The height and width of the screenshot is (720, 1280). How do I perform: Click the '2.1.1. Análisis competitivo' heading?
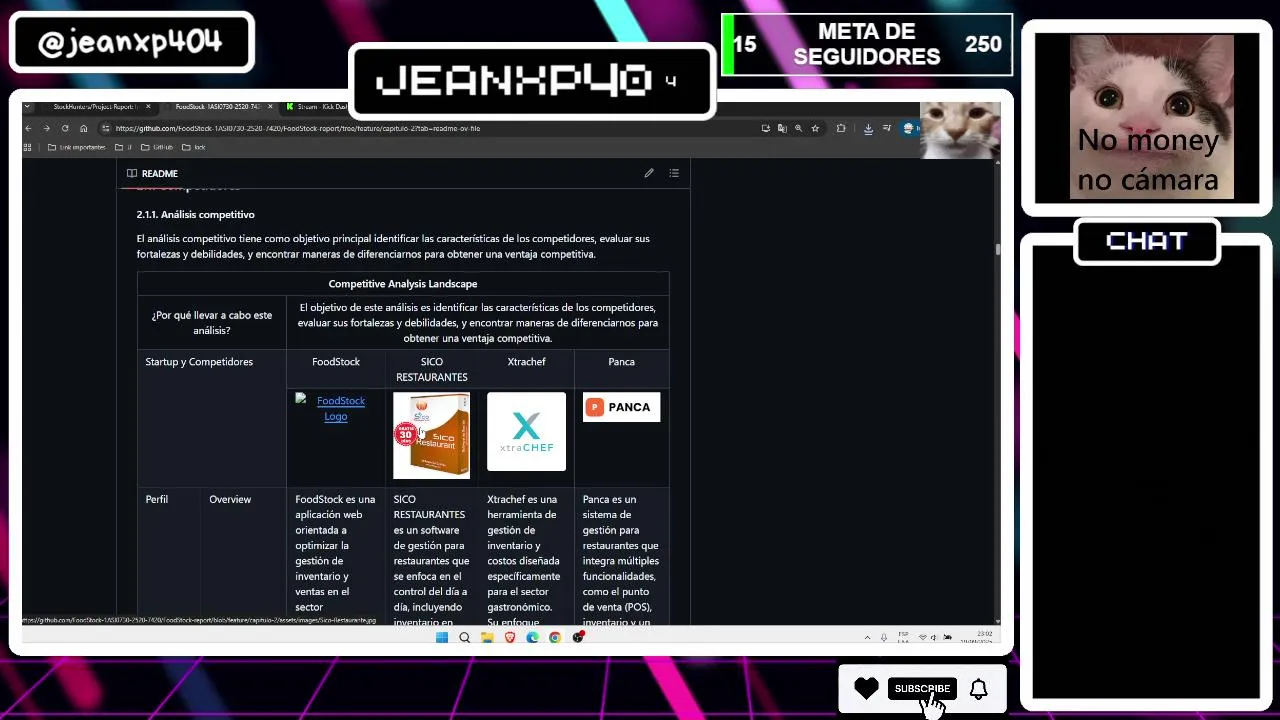pyautogui.click(x=196, y=214)
